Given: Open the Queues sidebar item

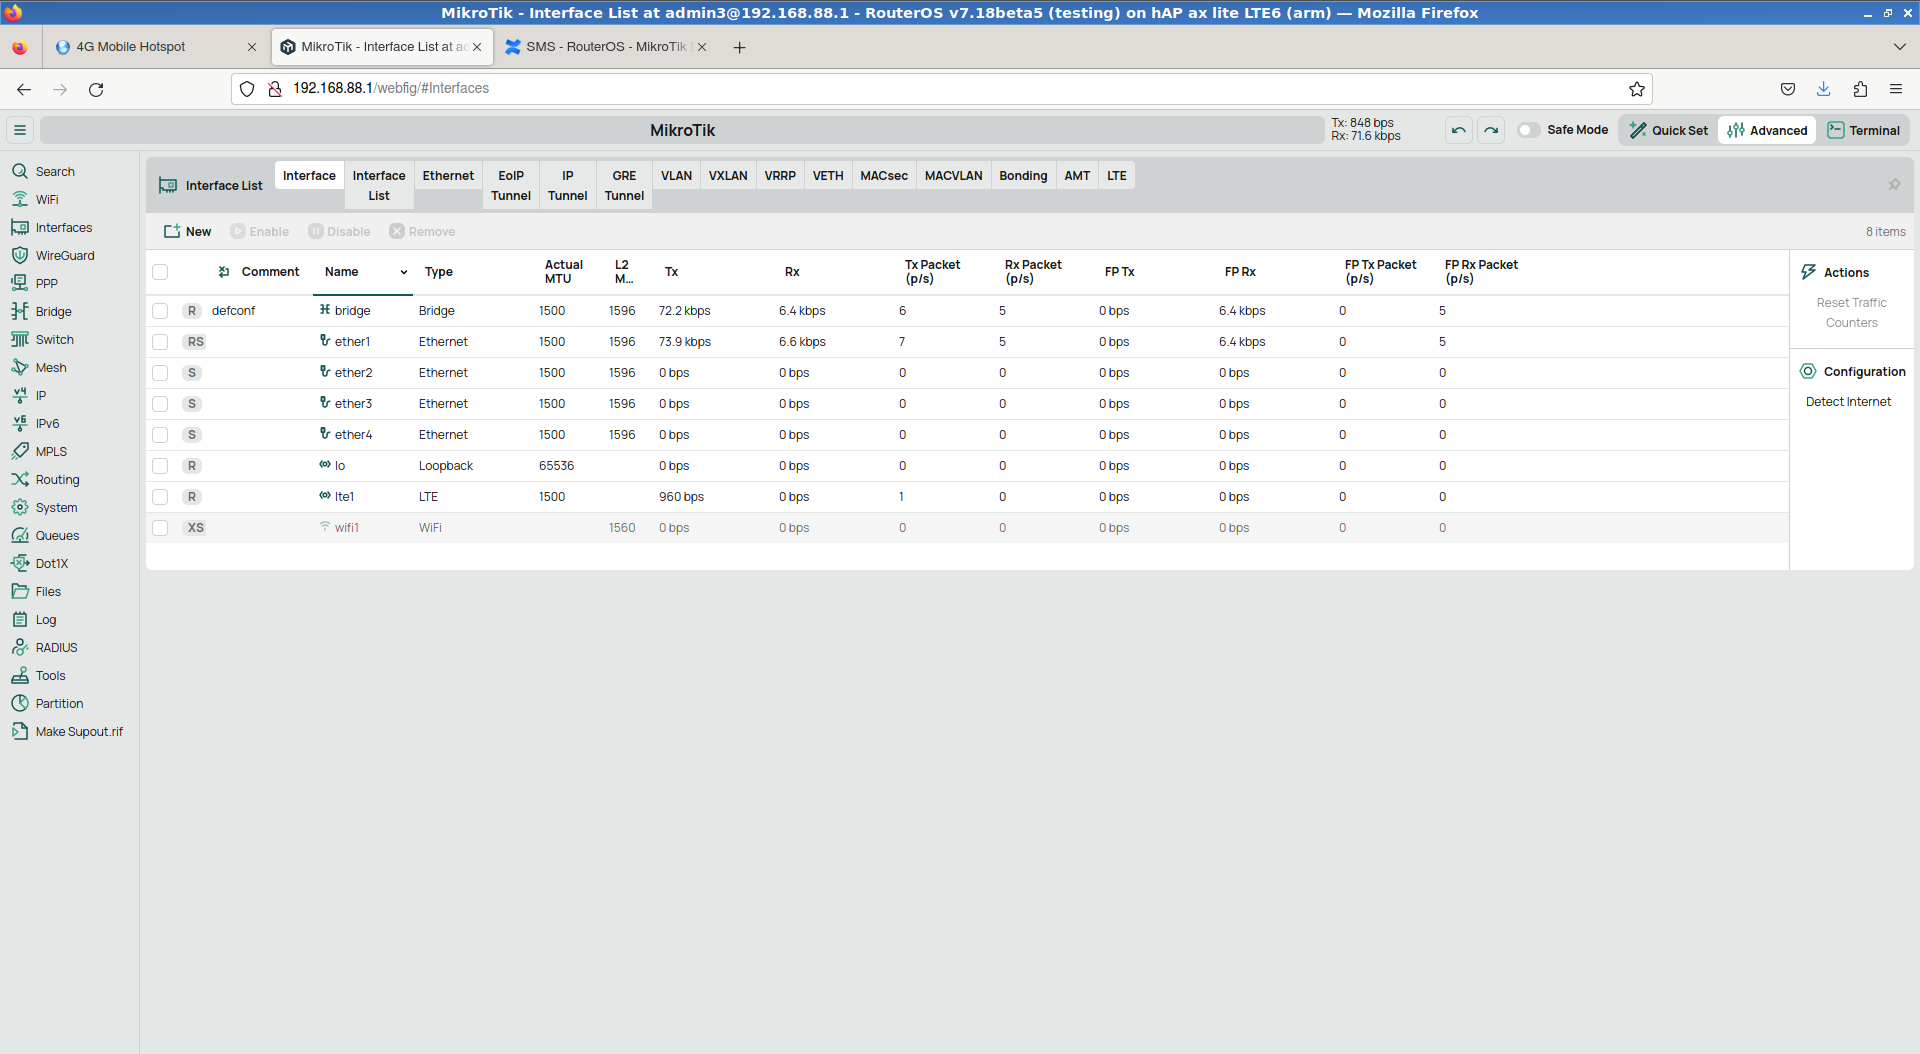Looking at the screenshot, I should pos(46,536).
